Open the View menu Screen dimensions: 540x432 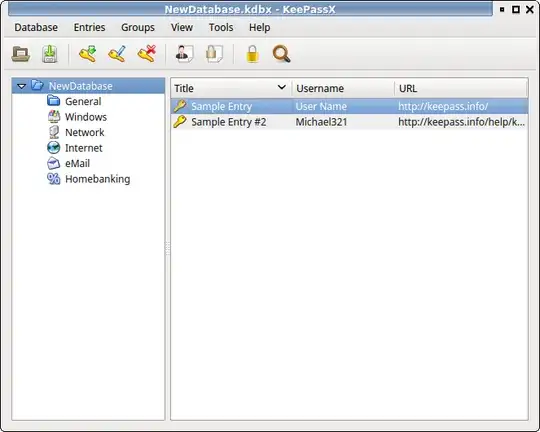182,27
